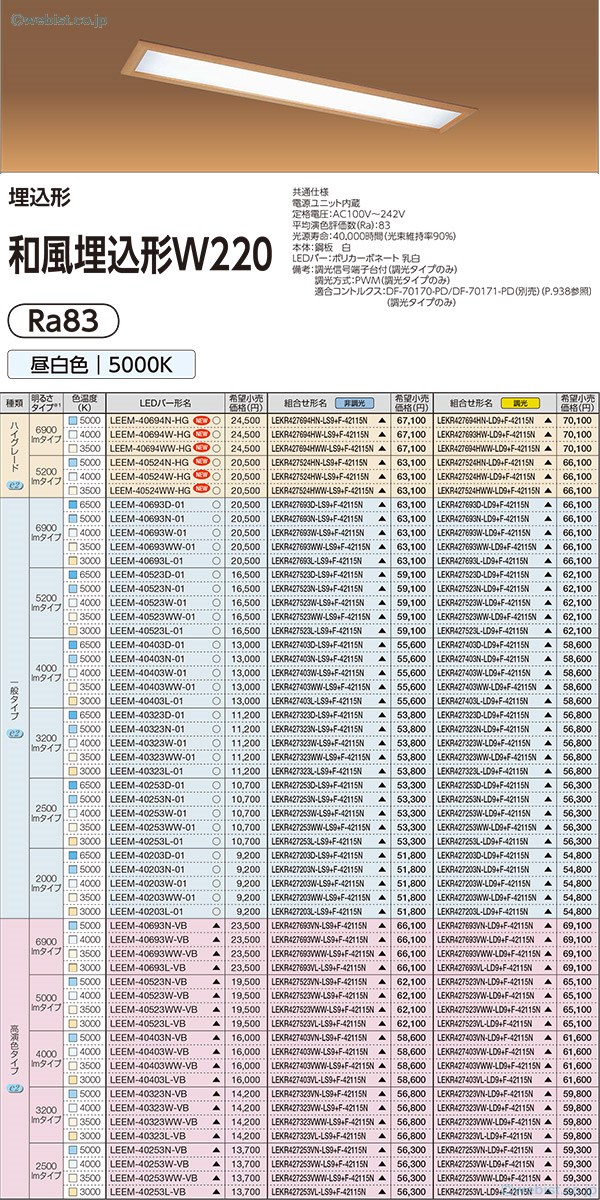
Task: Click the blue 非調光 badge in header
Action: (x=357, y=403)
